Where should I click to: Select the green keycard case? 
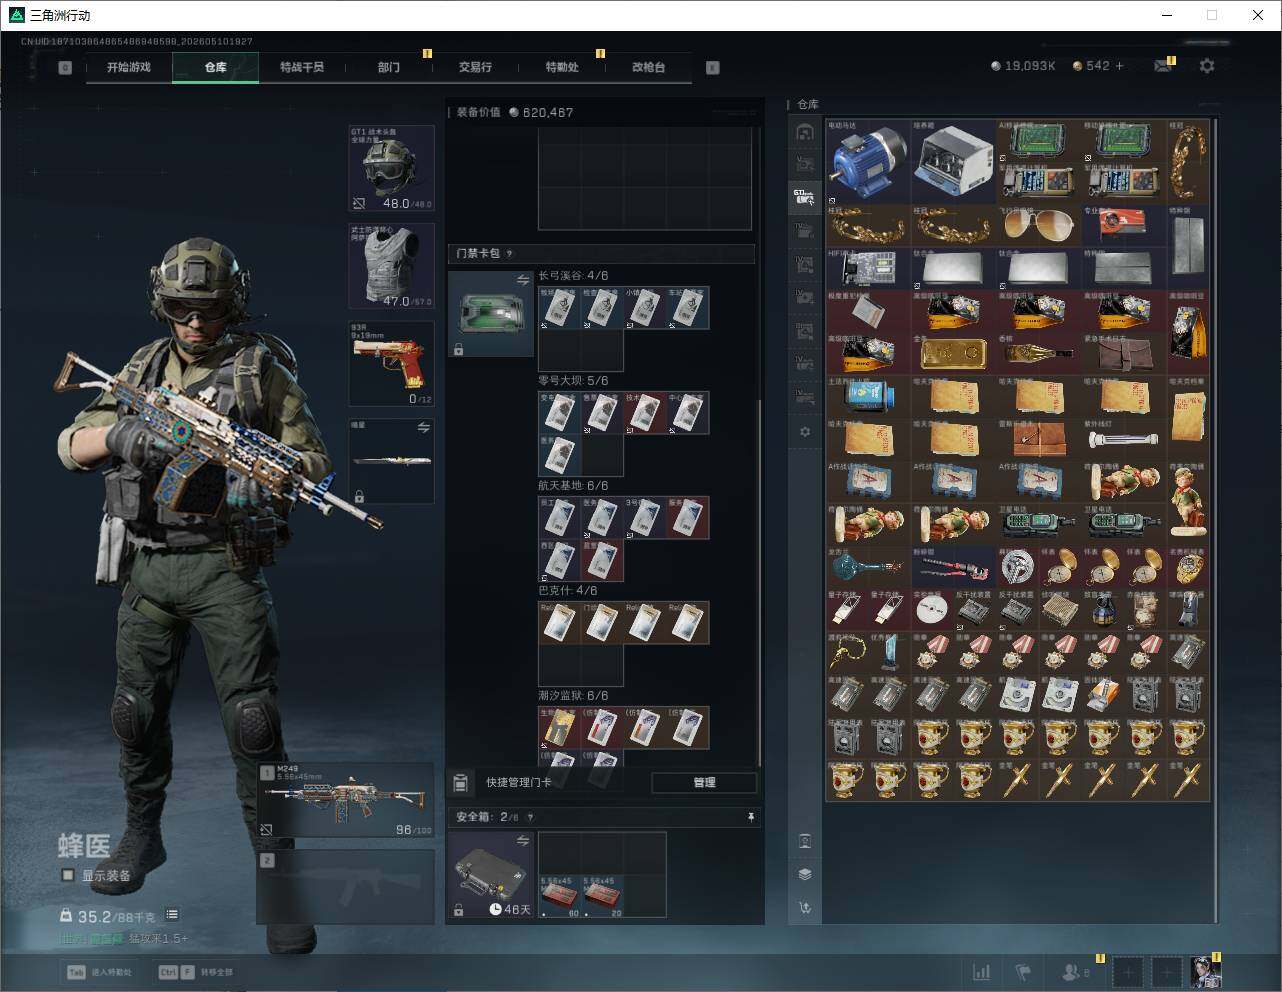tap(490, 314)
